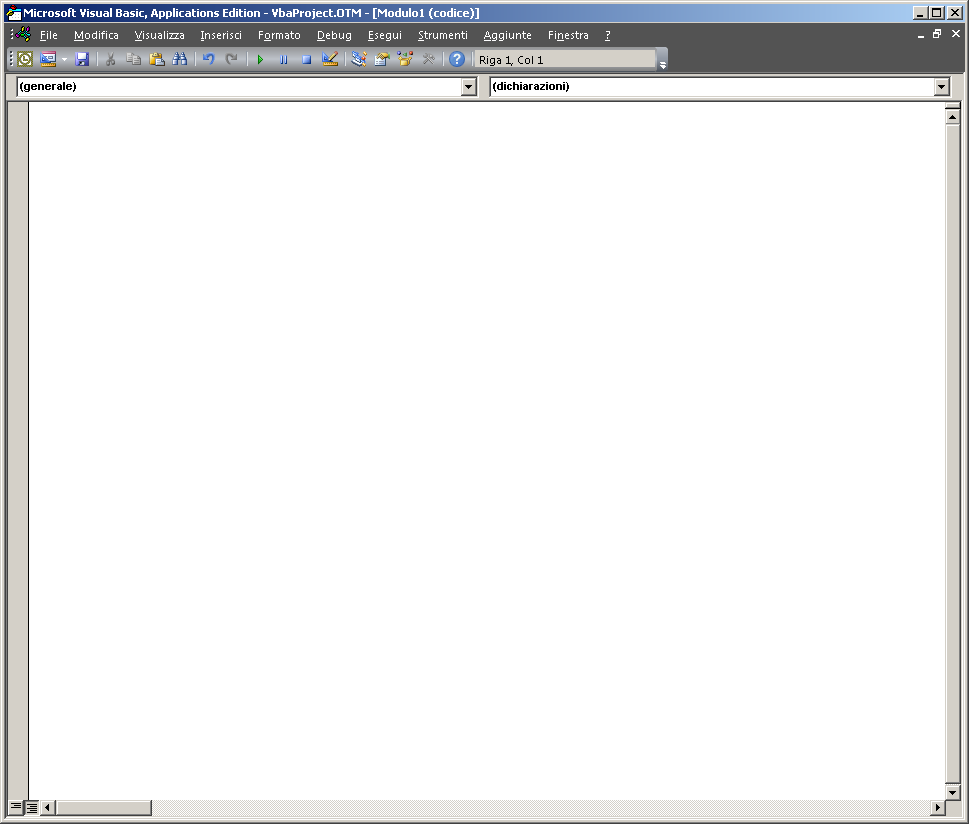Maximize the Visual Basic editor window
Screen dimensions: 969x824
tap(937, 12)
